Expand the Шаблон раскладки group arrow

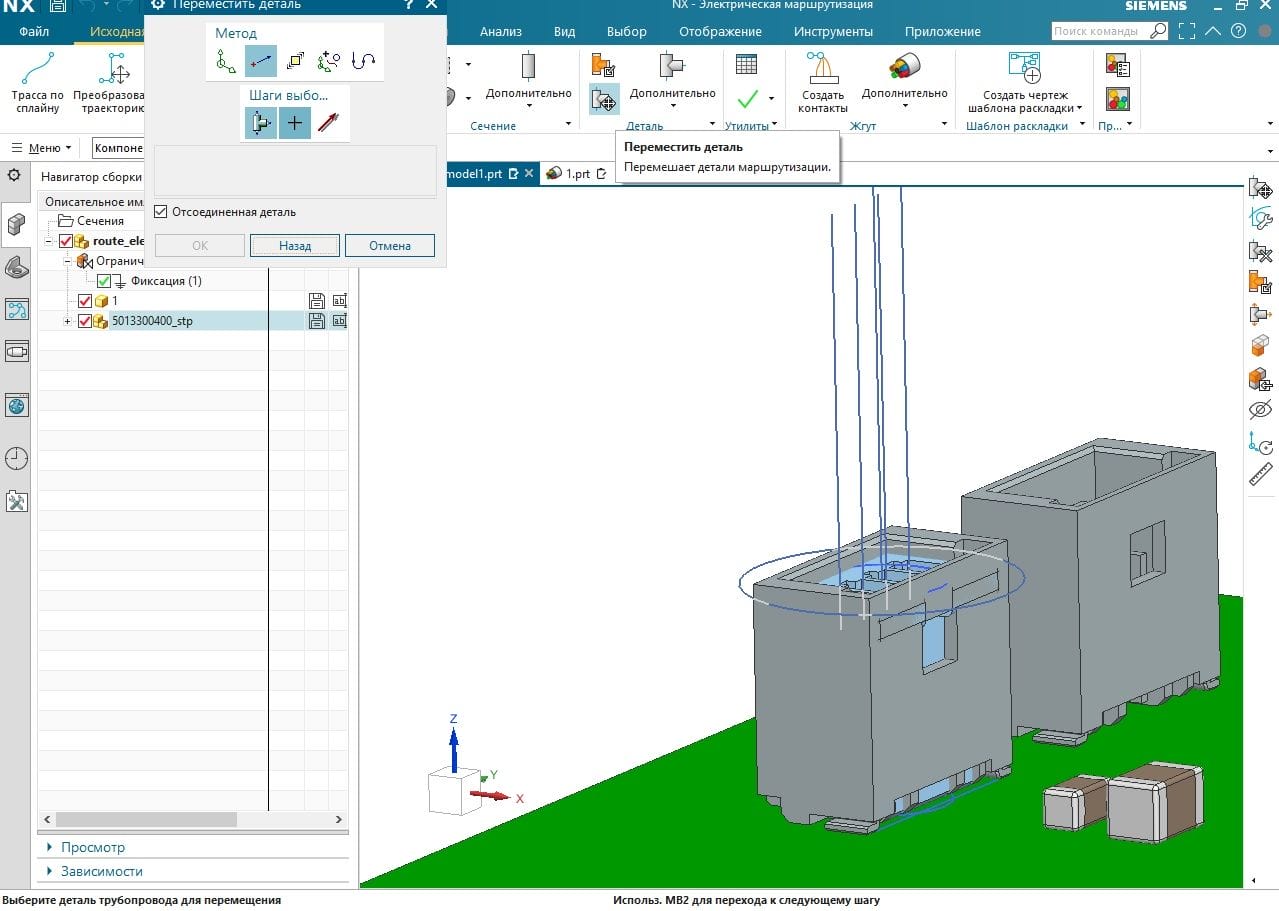tap(1084, 125)
